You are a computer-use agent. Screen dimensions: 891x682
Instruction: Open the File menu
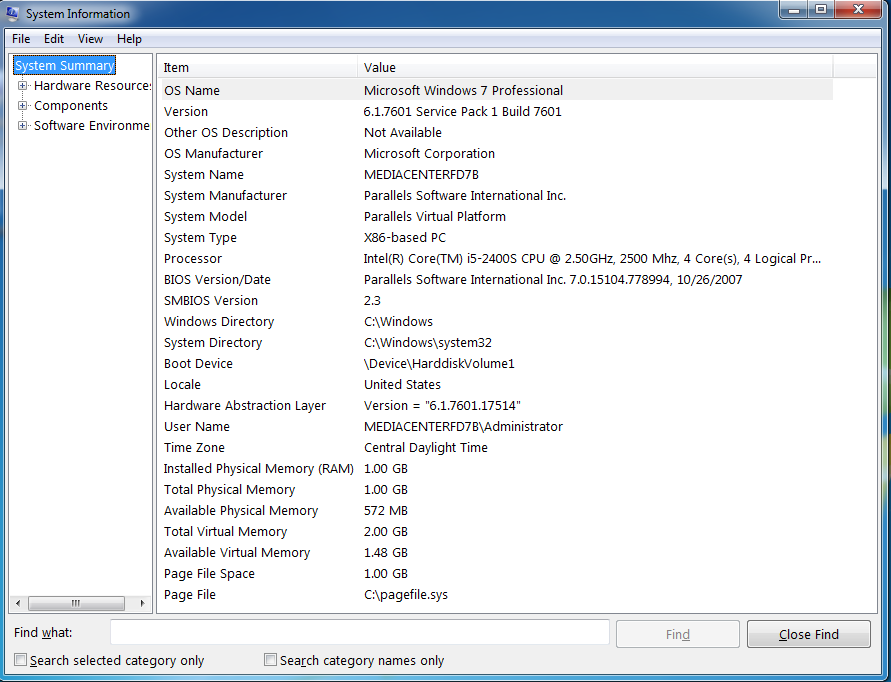pyautogui.click(x=20, y=38)
